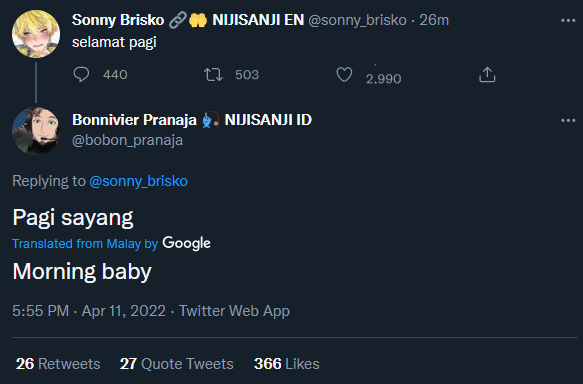Open the @sonny_brisko link after "Replying to"
The width and height of the screenshot is (583, 384).
(x=138, y=181)
